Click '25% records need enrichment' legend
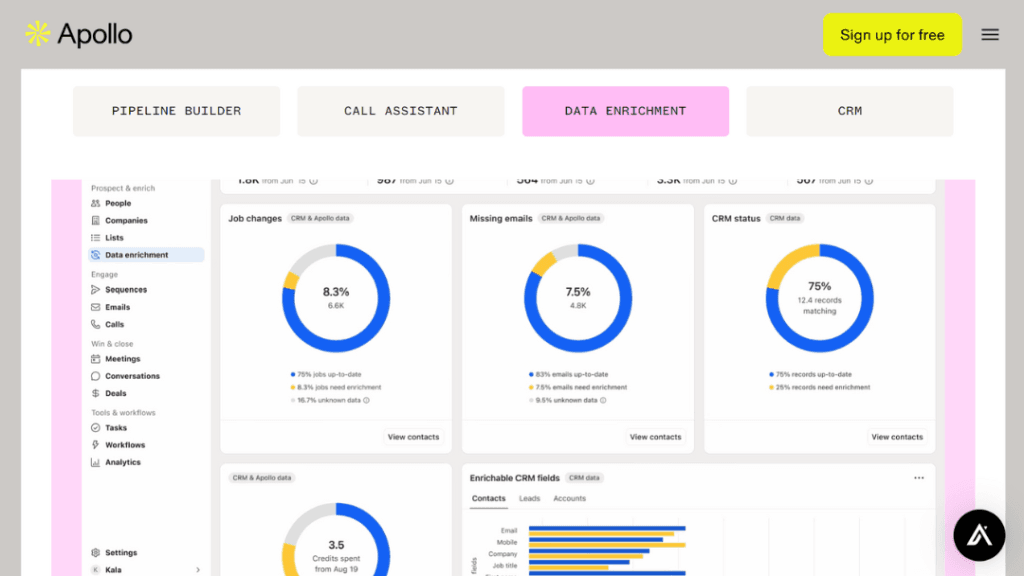Screen dimensions: 1024x576 click(820, 387)
